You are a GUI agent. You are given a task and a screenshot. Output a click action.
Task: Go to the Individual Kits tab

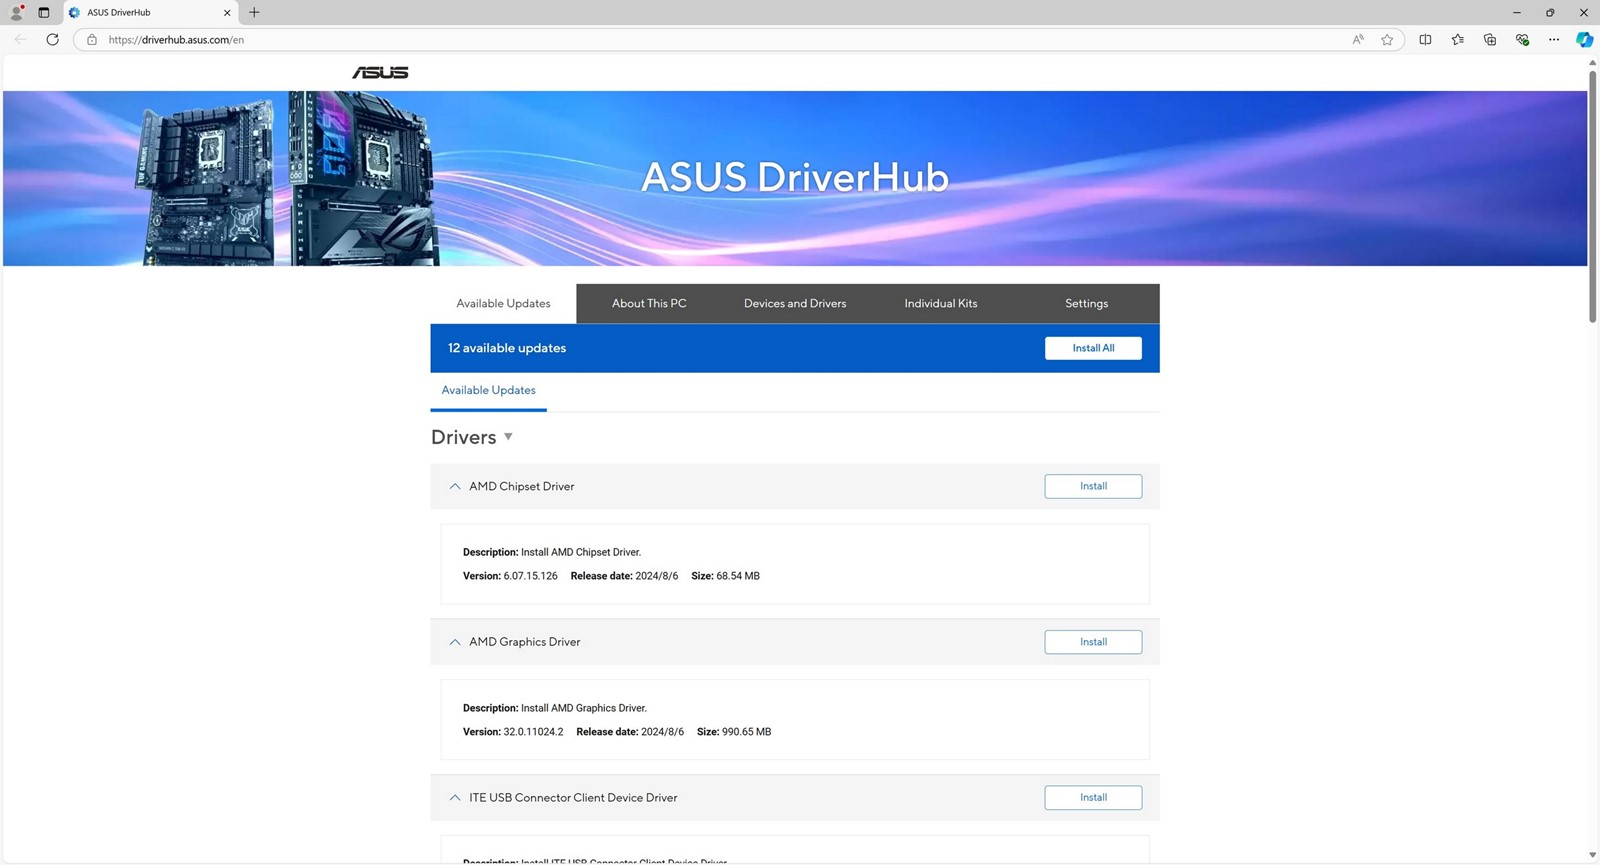pos(941,303)
